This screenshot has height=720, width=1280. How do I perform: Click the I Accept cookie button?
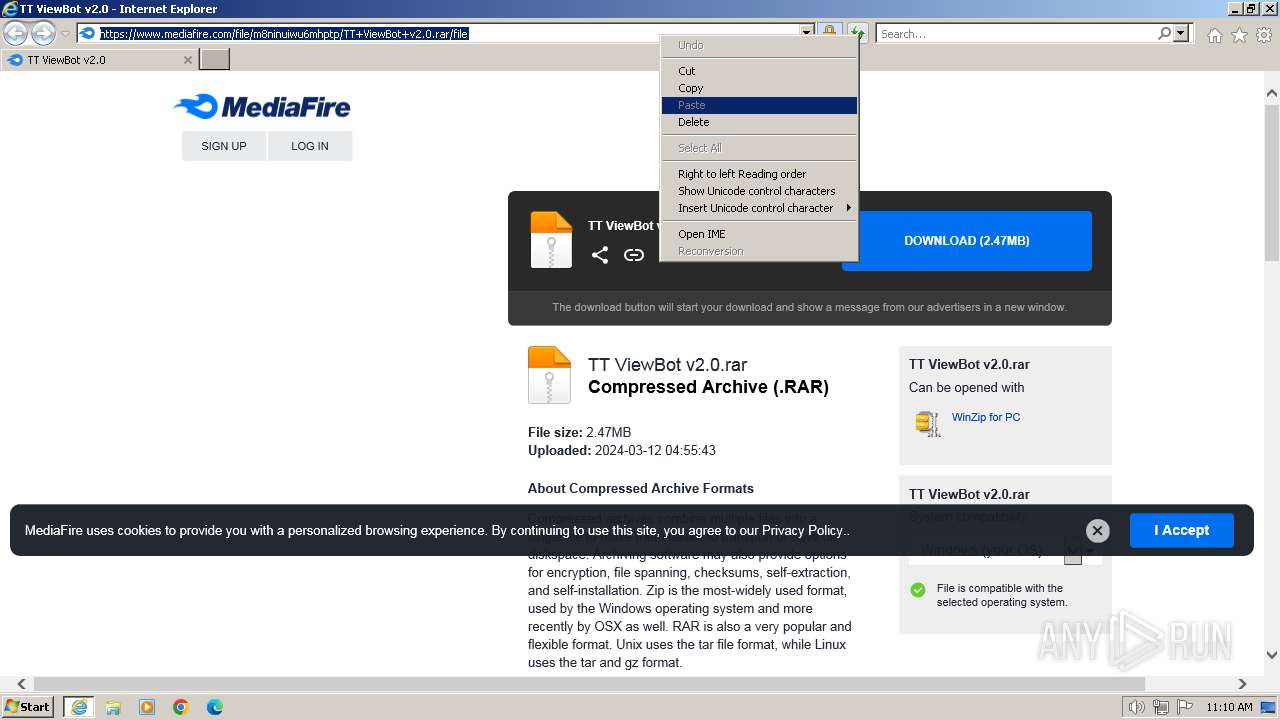pos(1182,530)
